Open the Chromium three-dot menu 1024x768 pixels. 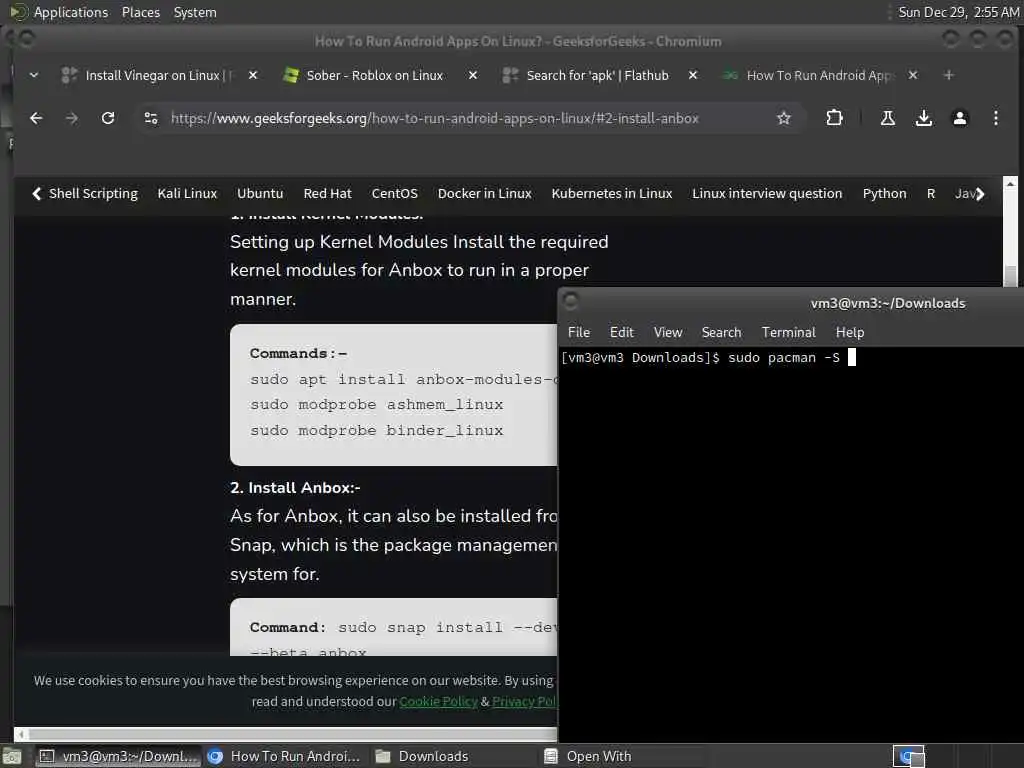tap(995, 118)
